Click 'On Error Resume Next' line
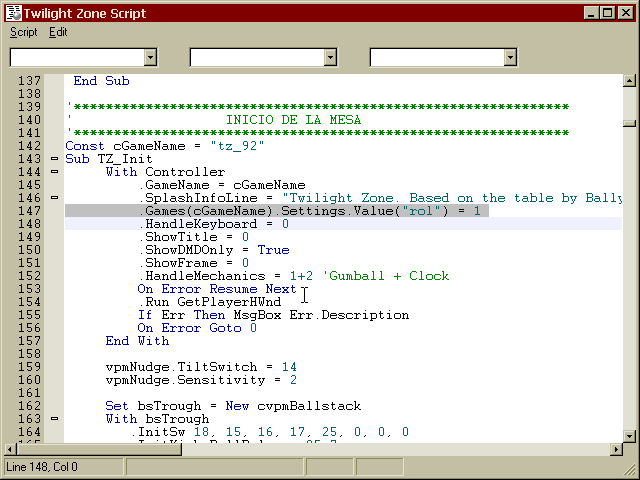Screen dimensions: 640x480 (217, 289)
